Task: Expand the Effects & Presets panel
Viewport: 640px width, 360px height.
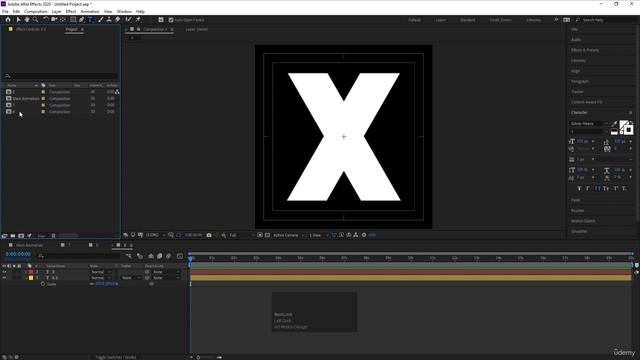Action: (x=585, y=50)
